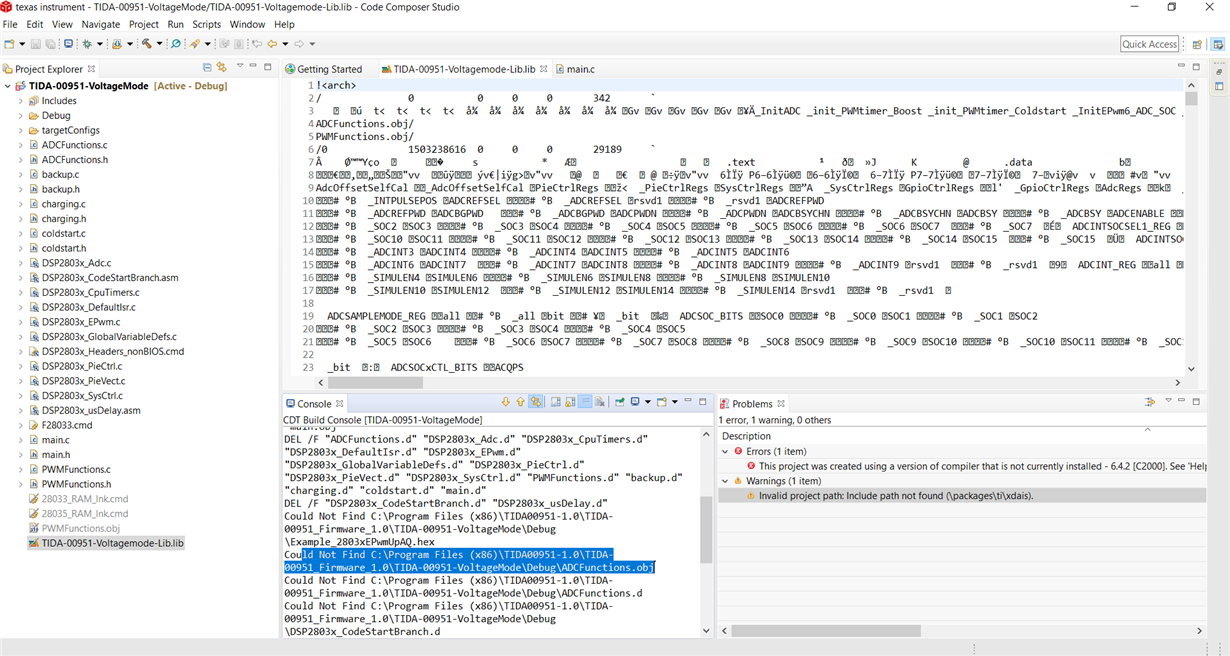
Task: Open the Navigate menu
Action: coord(100,24)
